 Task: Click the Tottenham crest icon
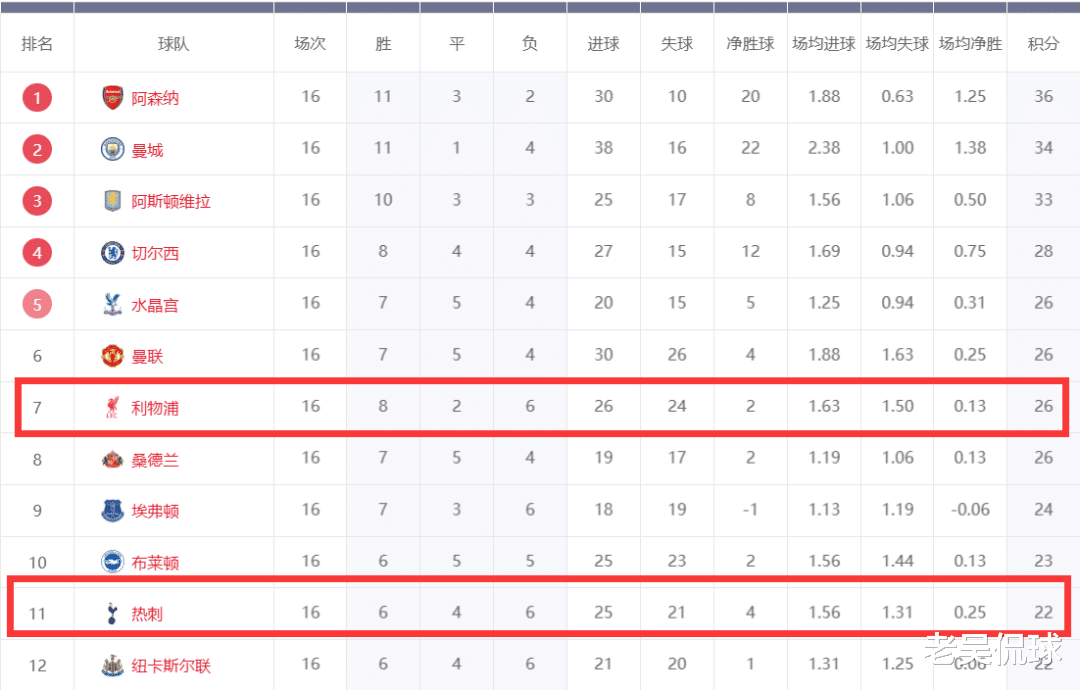(x=113, y=613)
